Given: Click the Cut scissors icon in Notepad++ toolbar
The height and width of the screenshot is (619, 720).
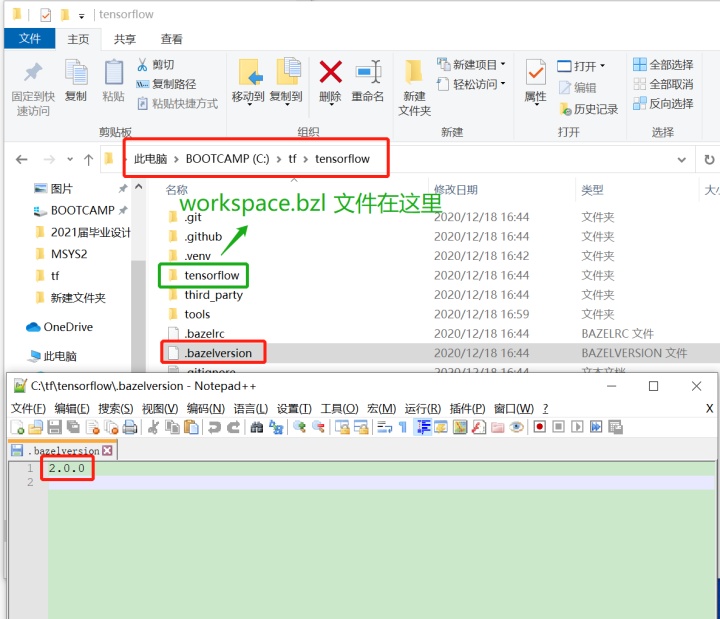Looking at the screenshot, I should pos(153,428).
